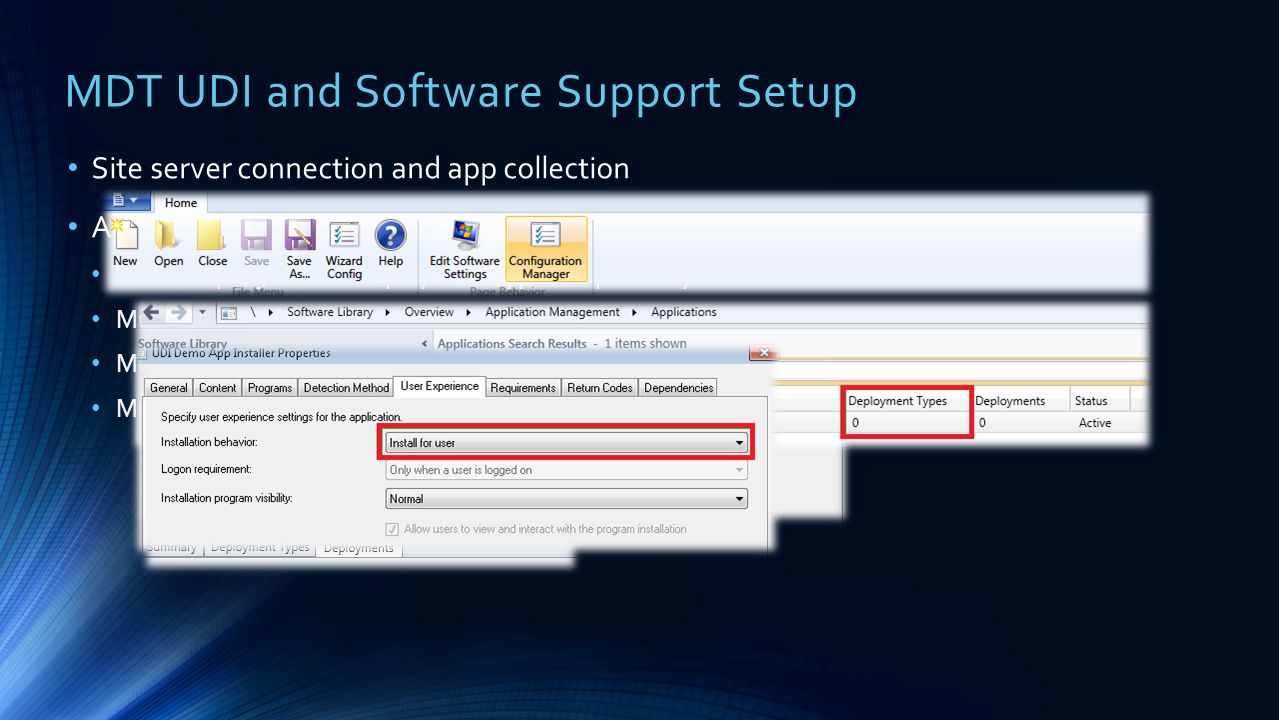Switch to the Summary bottom tab
Image resolution: width=1279 pixels, height=720 pixels.
pos(172,547)
